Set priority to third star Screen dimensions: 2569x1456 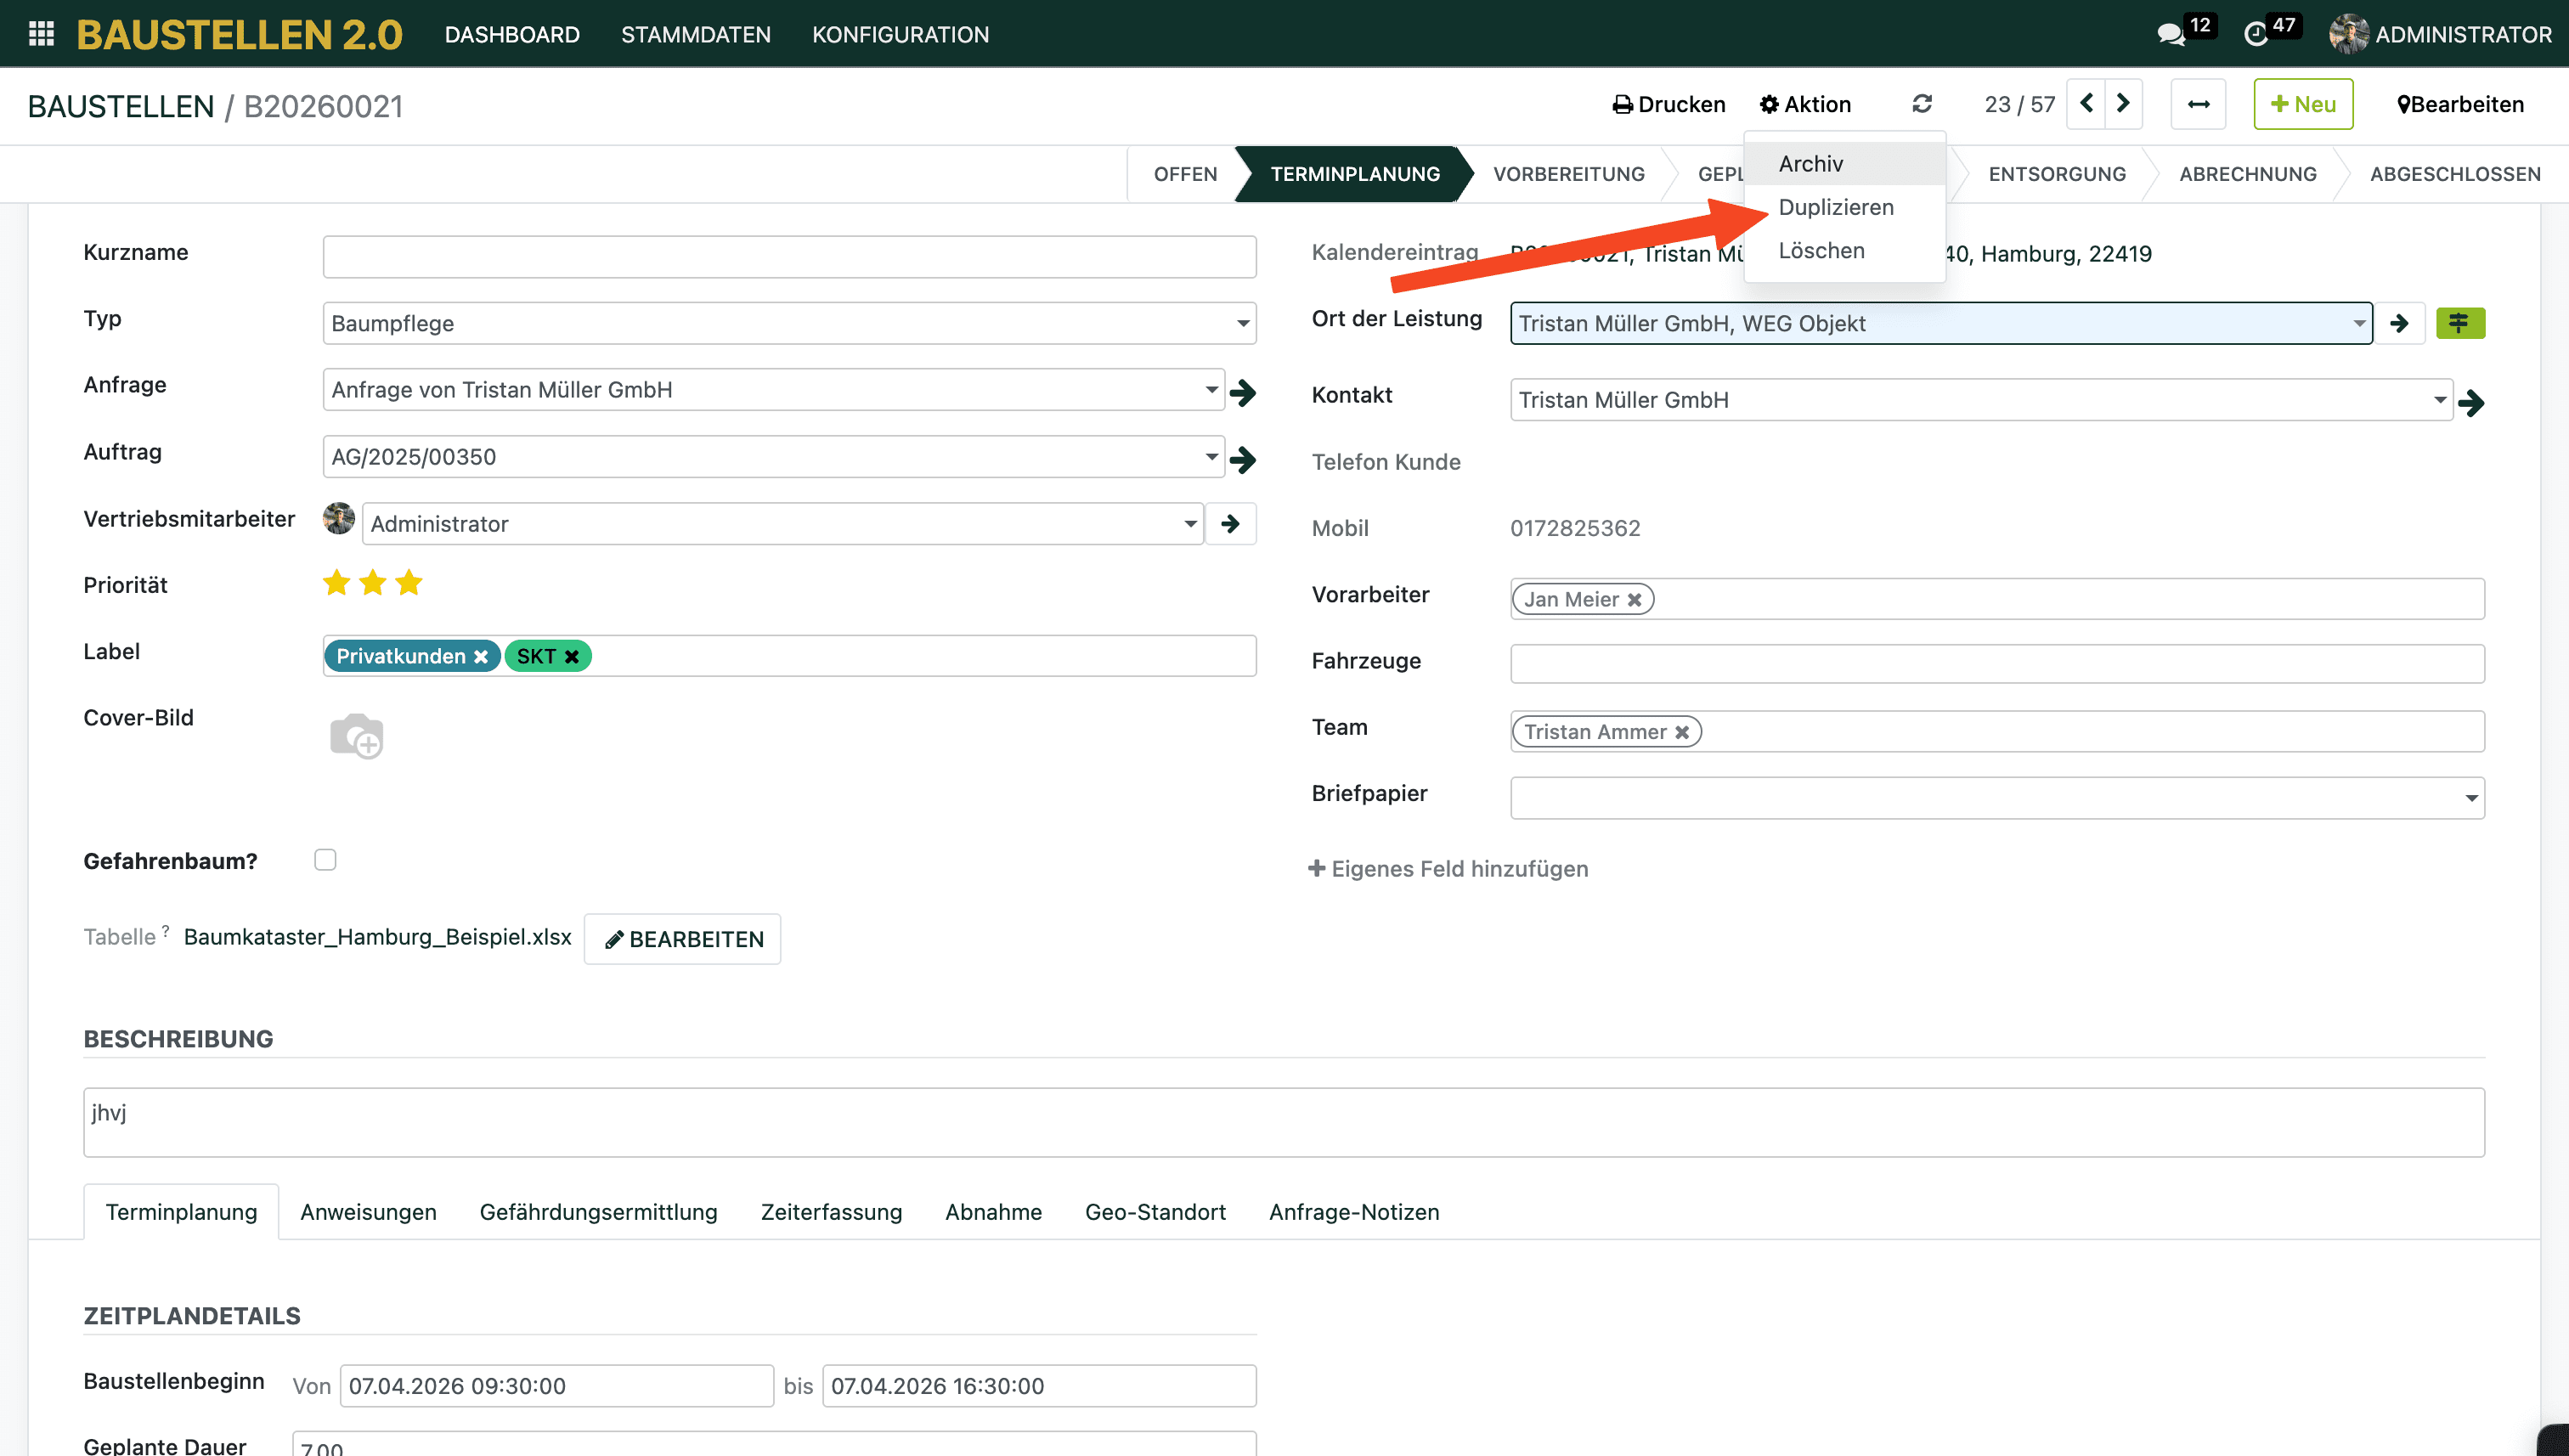(x=409, y=583)
